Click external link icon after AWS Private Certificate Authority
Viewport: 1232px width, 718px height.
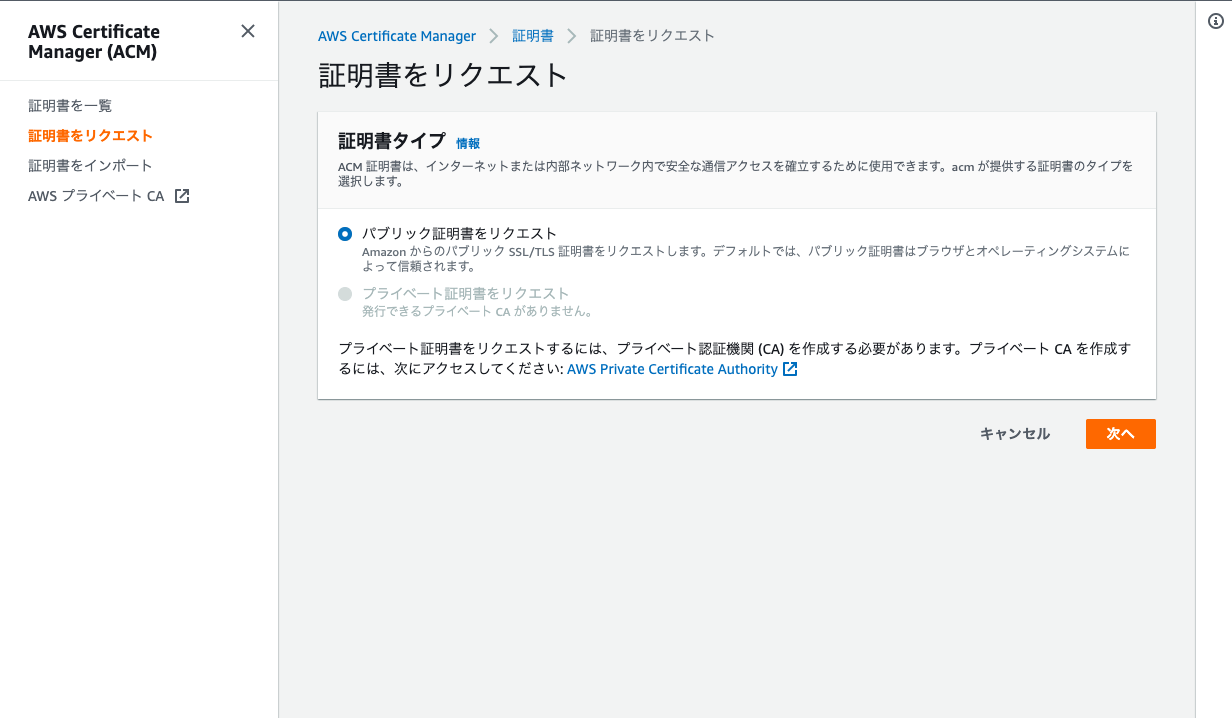tap(790, 369)
